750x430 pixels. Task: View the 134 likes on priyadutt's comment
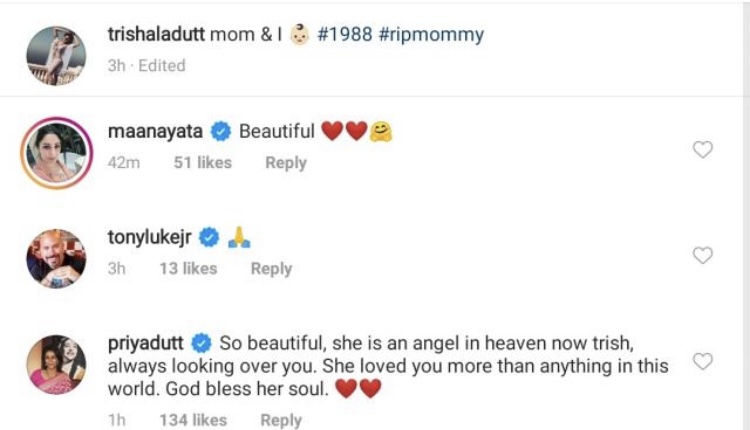194,421
